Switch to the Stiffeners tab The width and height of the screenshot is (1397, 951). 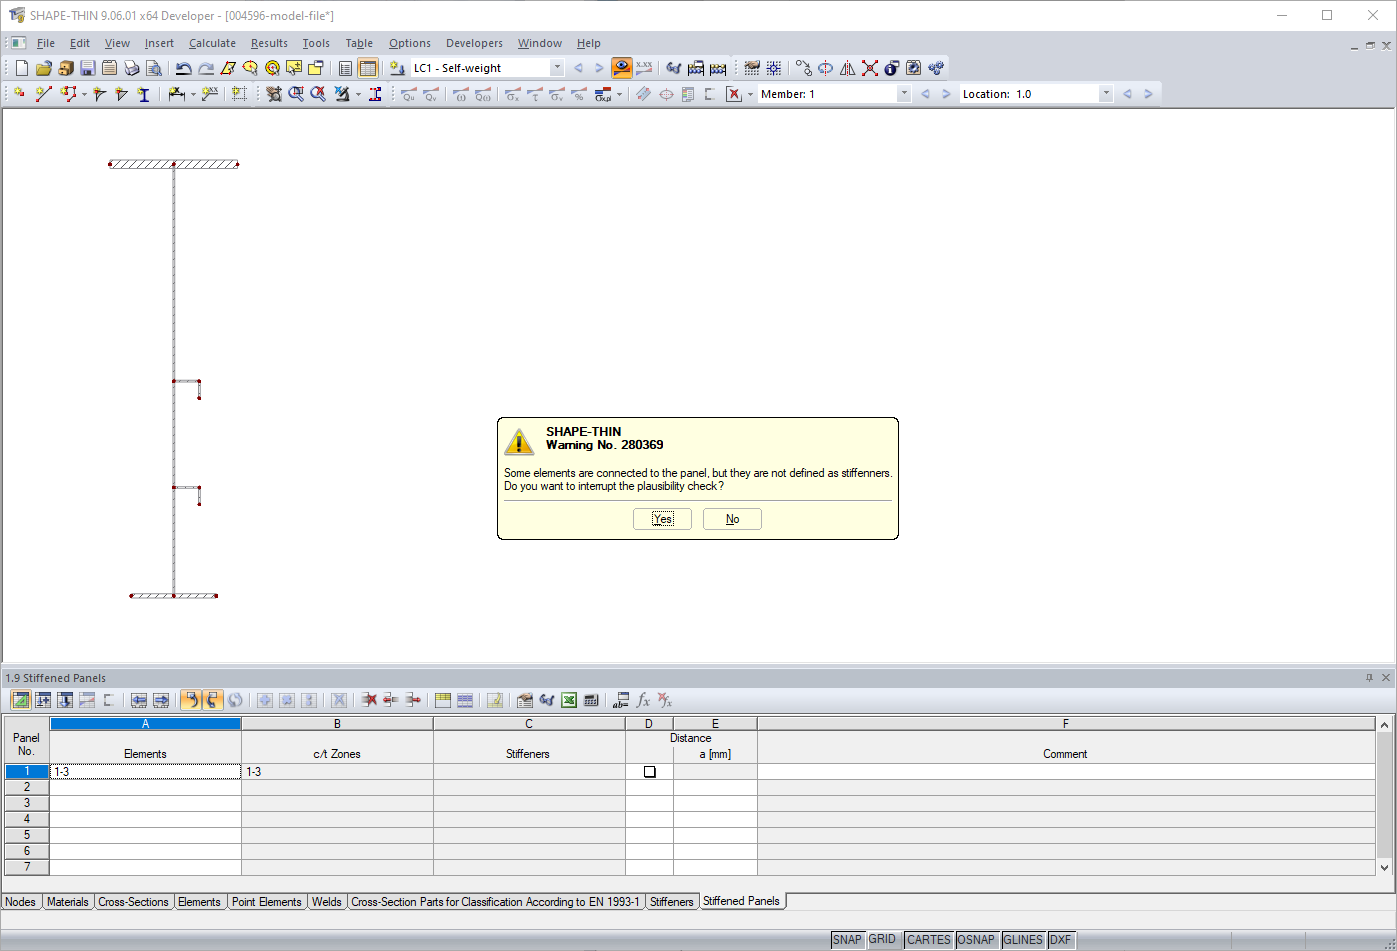pyautogui.click(x=671, y=901)
